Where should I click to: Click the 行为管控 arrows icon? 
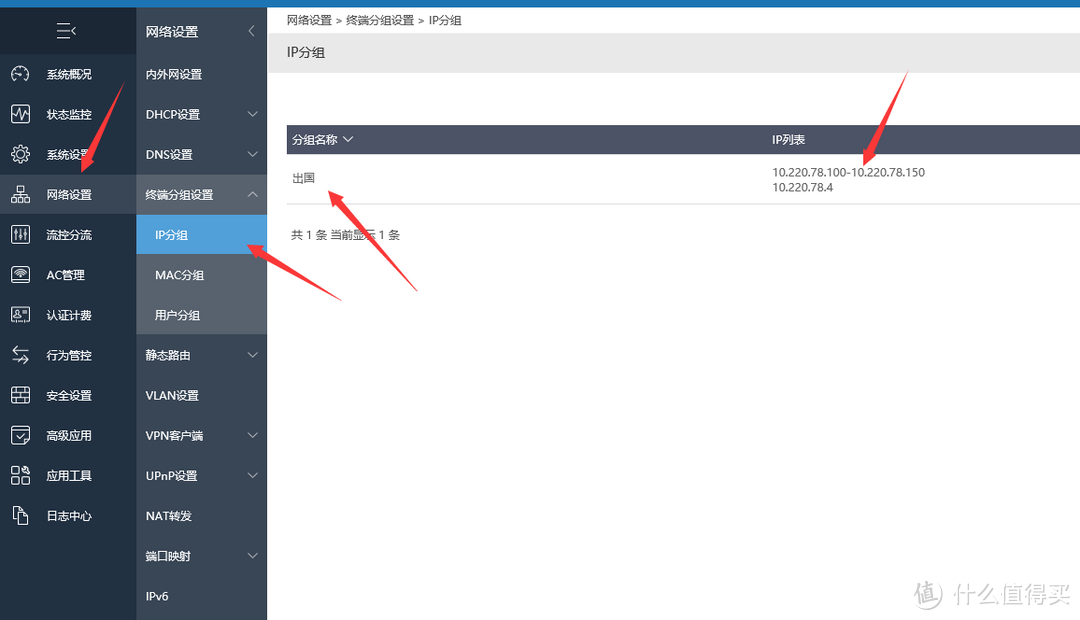[20, 355]
